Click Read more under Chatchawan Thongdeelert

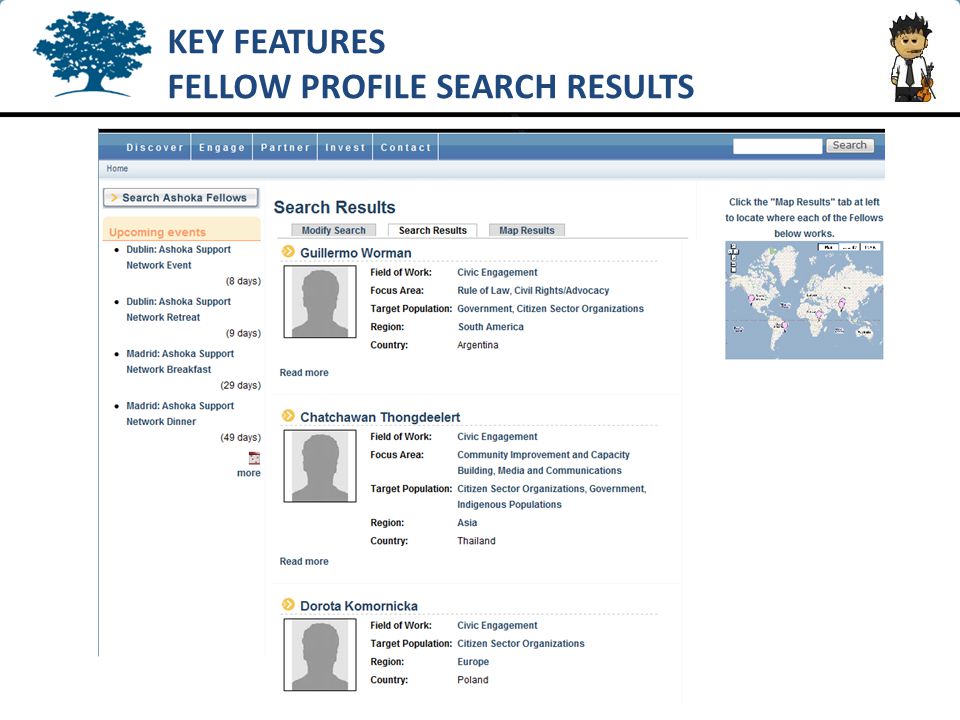[304, 561]
